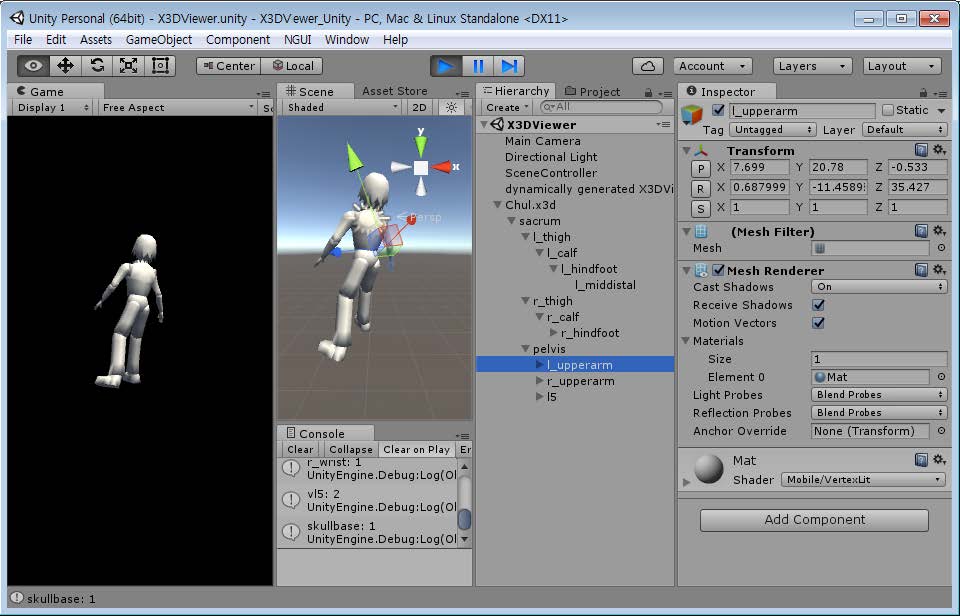Click the Hierarchy search field

[x=601, y=107]
